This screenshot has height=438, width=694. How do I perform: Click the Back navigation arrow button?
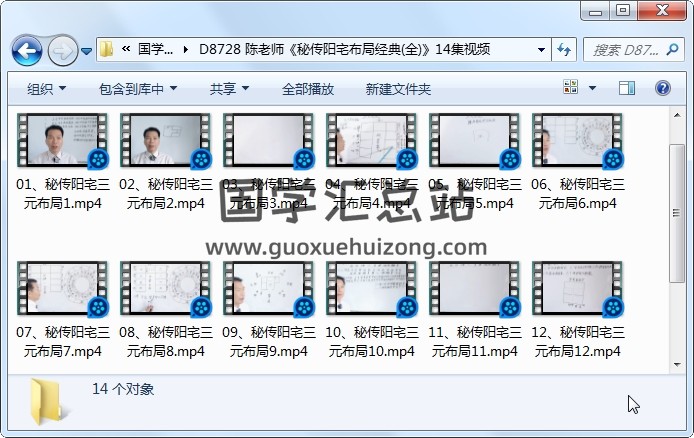tap(26, 49)
